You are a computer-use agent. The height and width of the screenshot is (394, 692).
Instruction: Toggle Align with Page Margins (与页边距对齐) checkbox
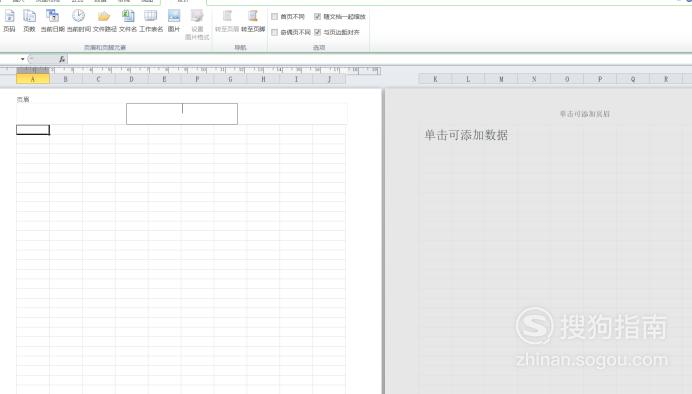[x=337, y=32]
